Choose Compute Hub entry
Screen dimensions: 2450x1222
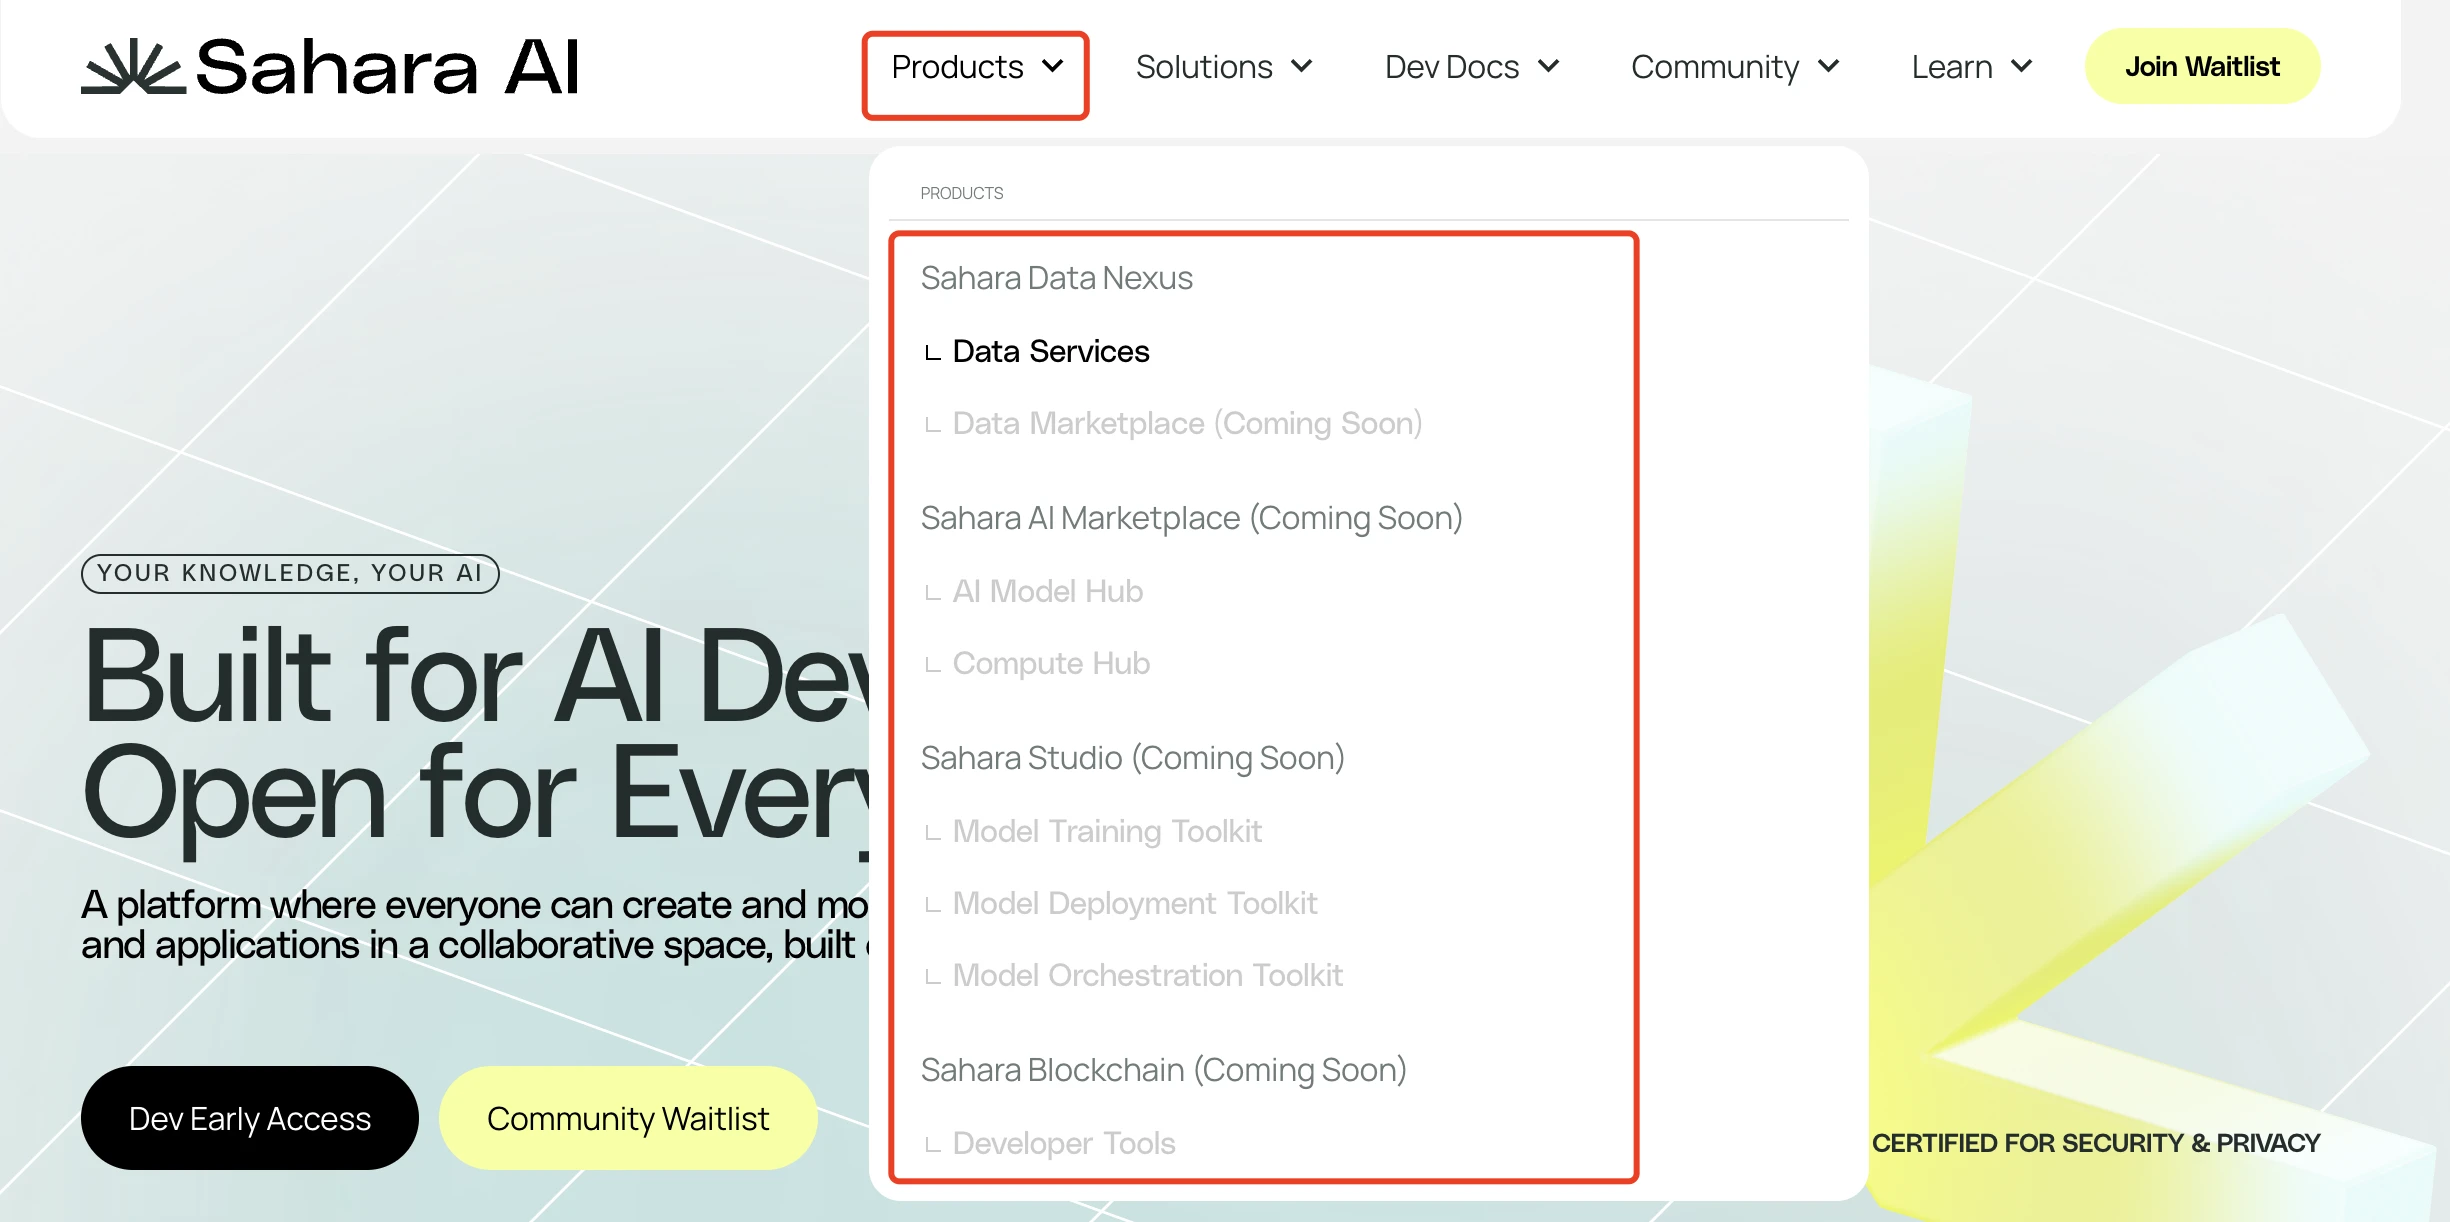pyautogui.click(x=1051, y=663)
